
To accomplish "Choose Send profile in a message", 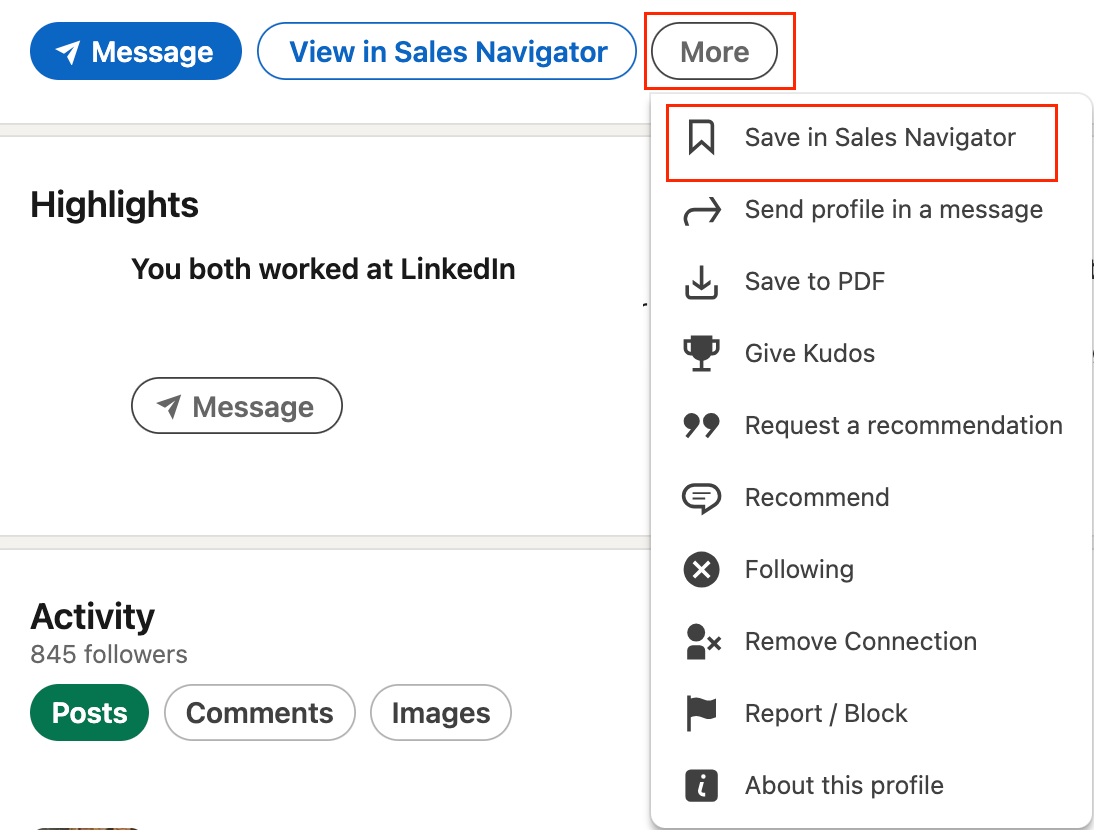I will [x=871, y=210].
